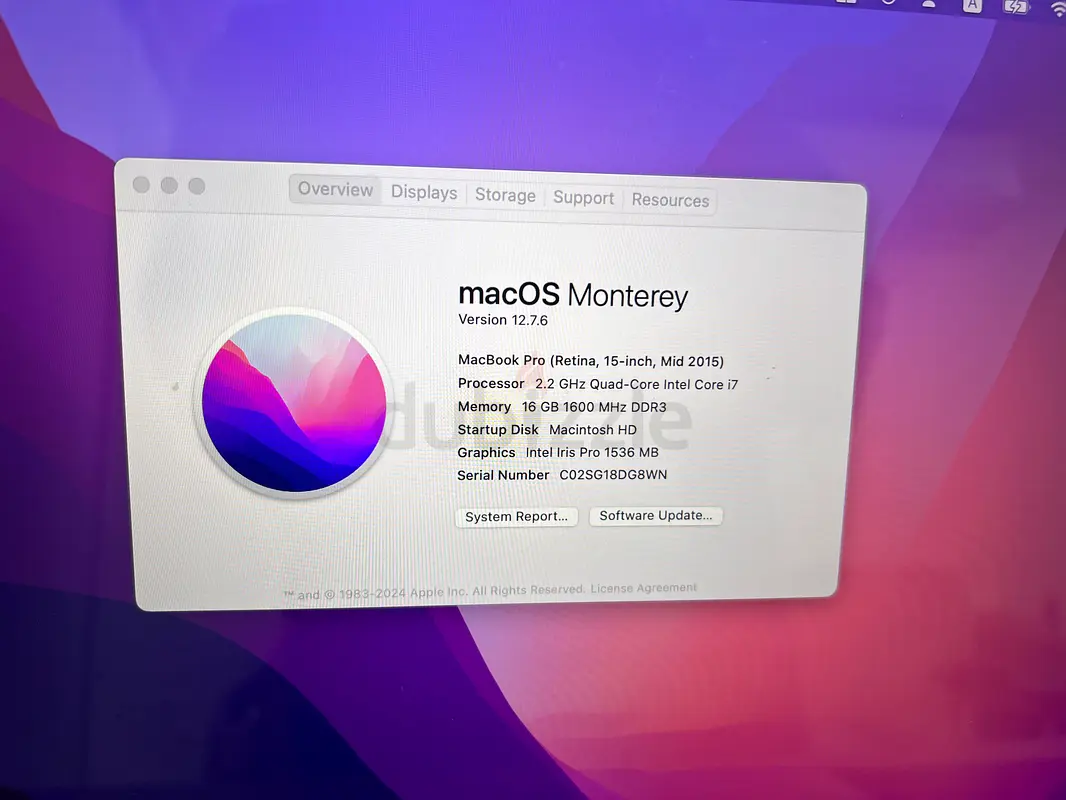Open the Wi-Fi menu bar icon
Screen dimensions: 1066x800
(1059, 8)
